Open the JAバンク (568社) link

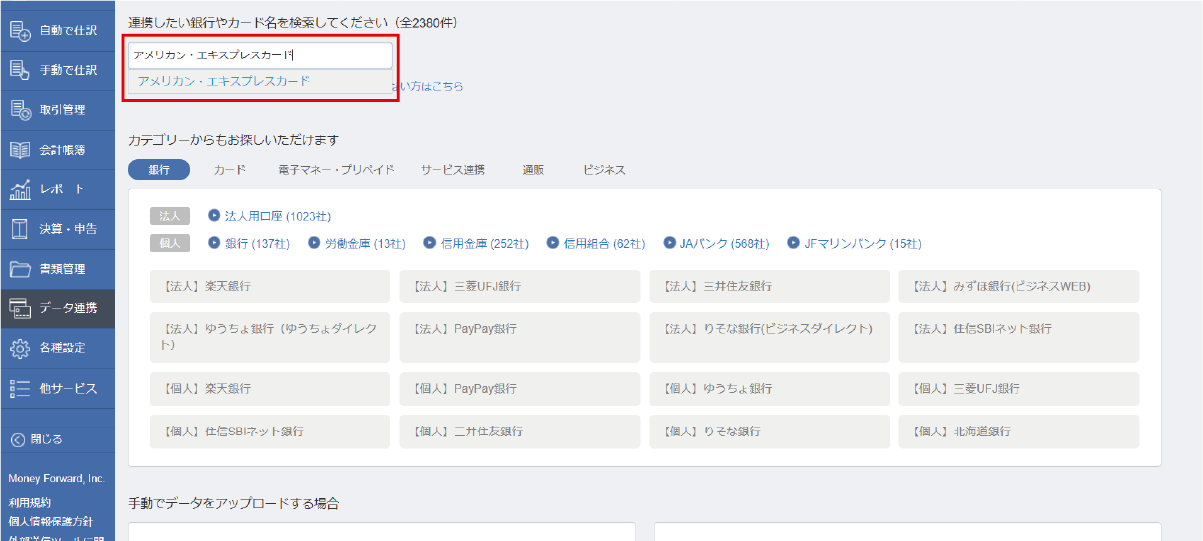(x=724, y=244)
